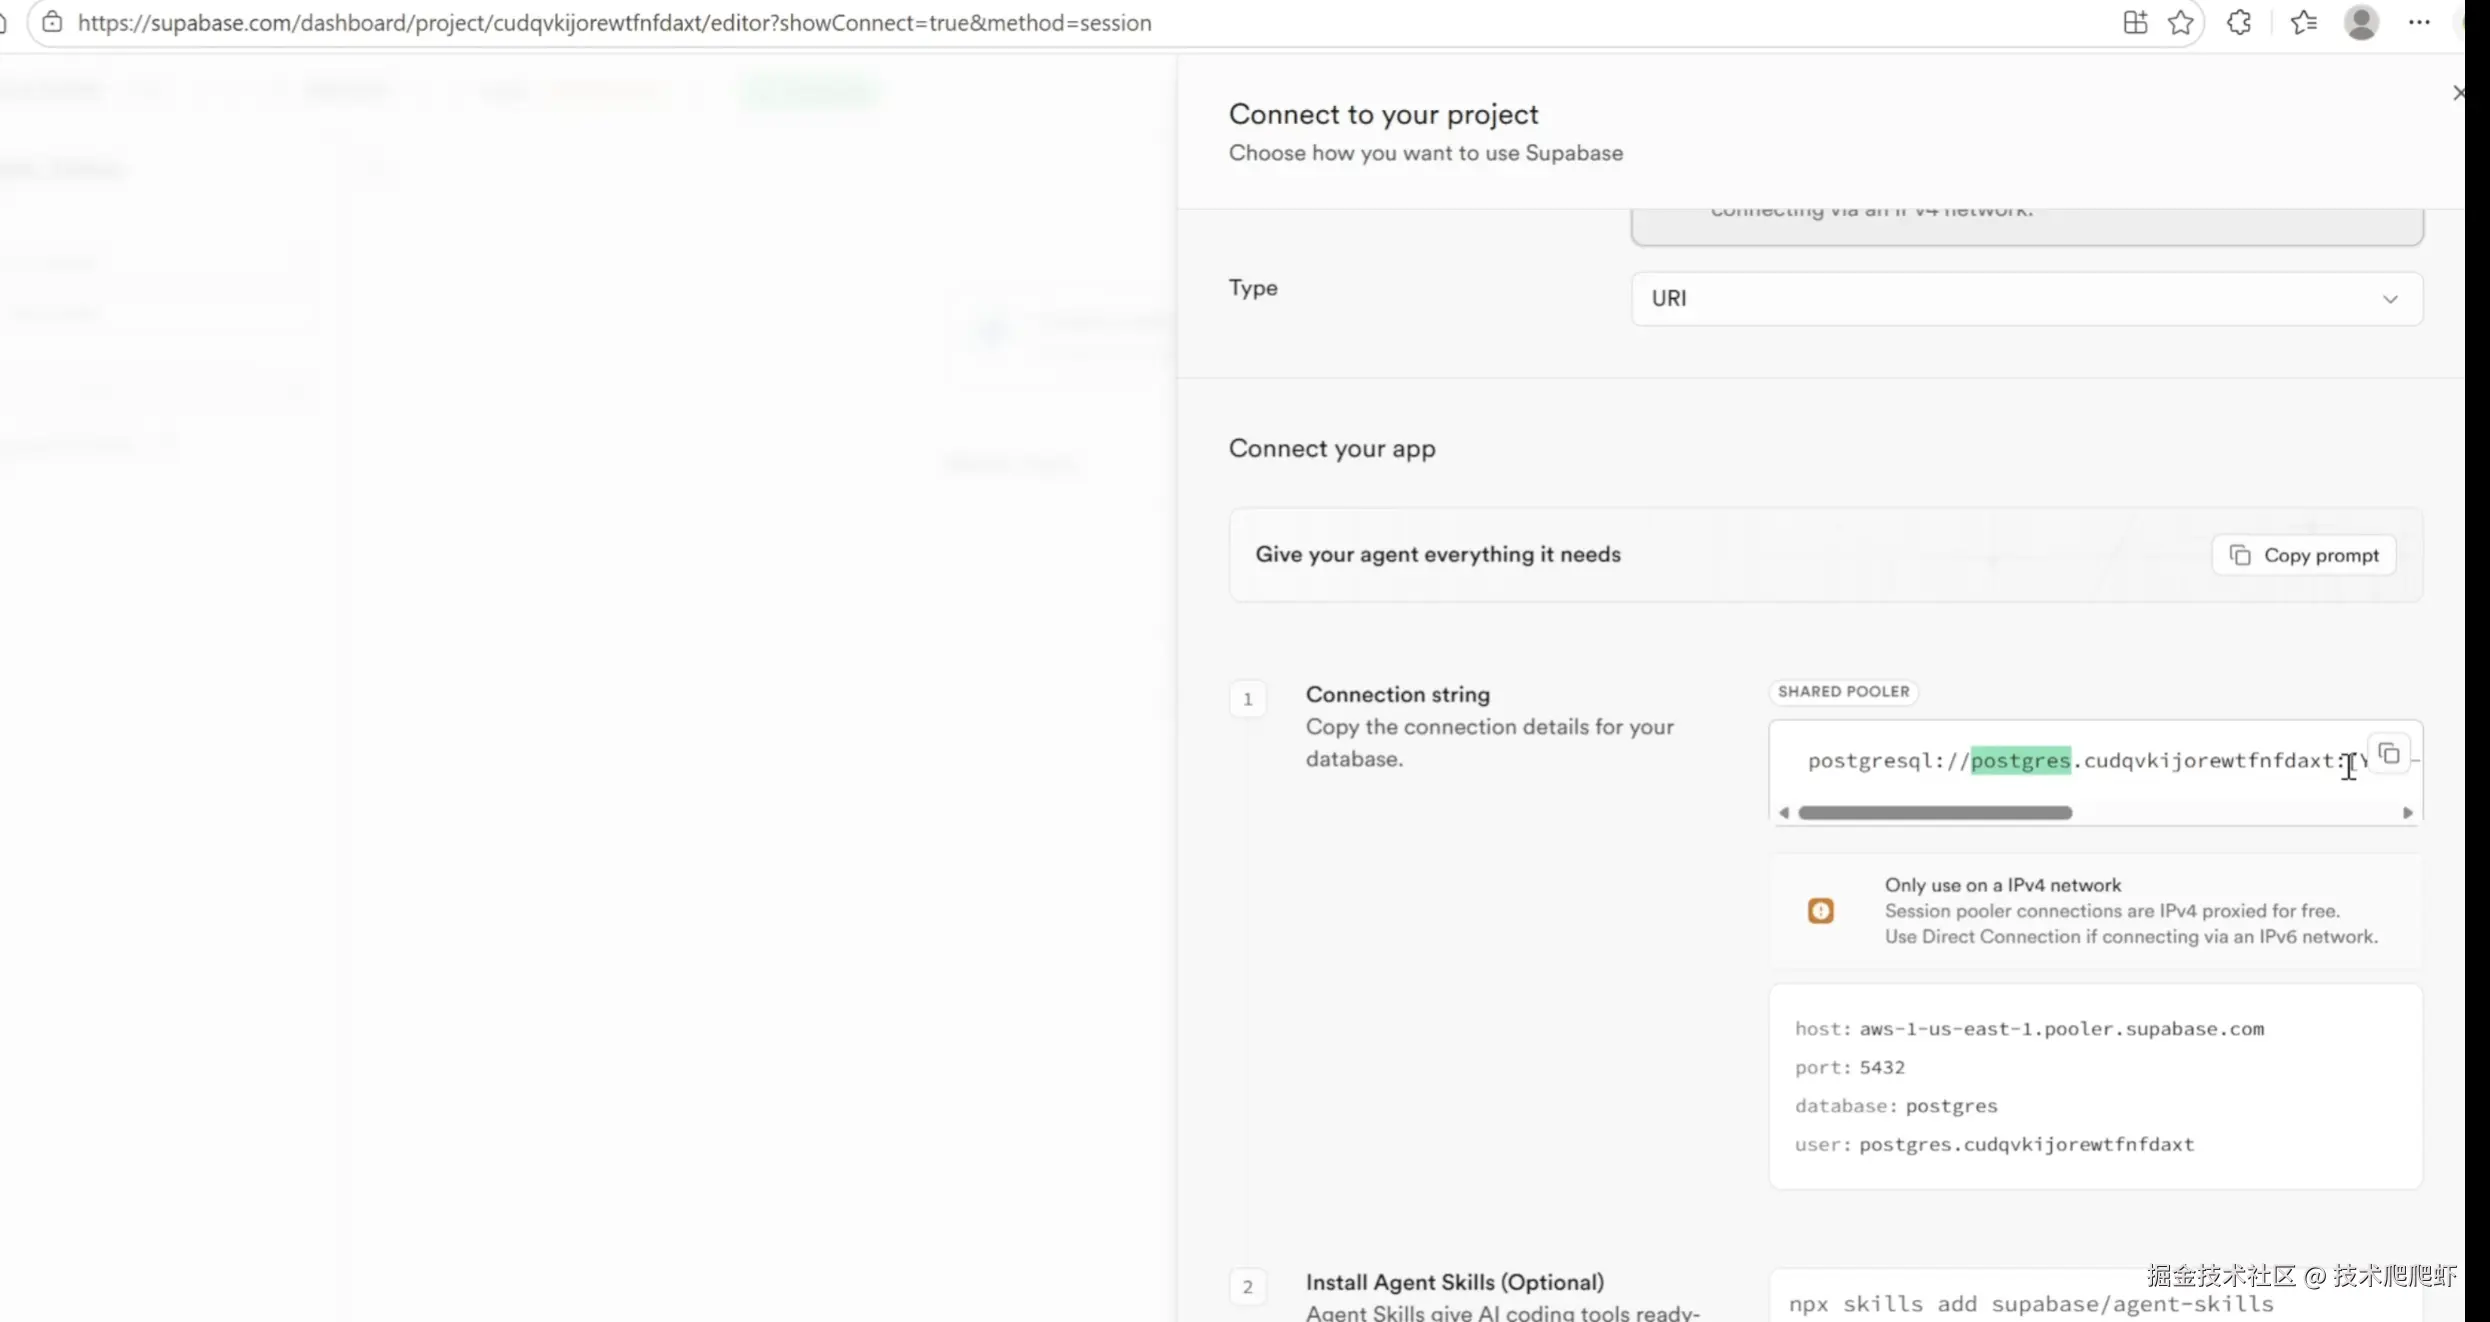This screenshot has height=1322, width=2490.
Task: Click the chevron in the URI combo box
Action: pyautogui.click(x=2390, y=299)
